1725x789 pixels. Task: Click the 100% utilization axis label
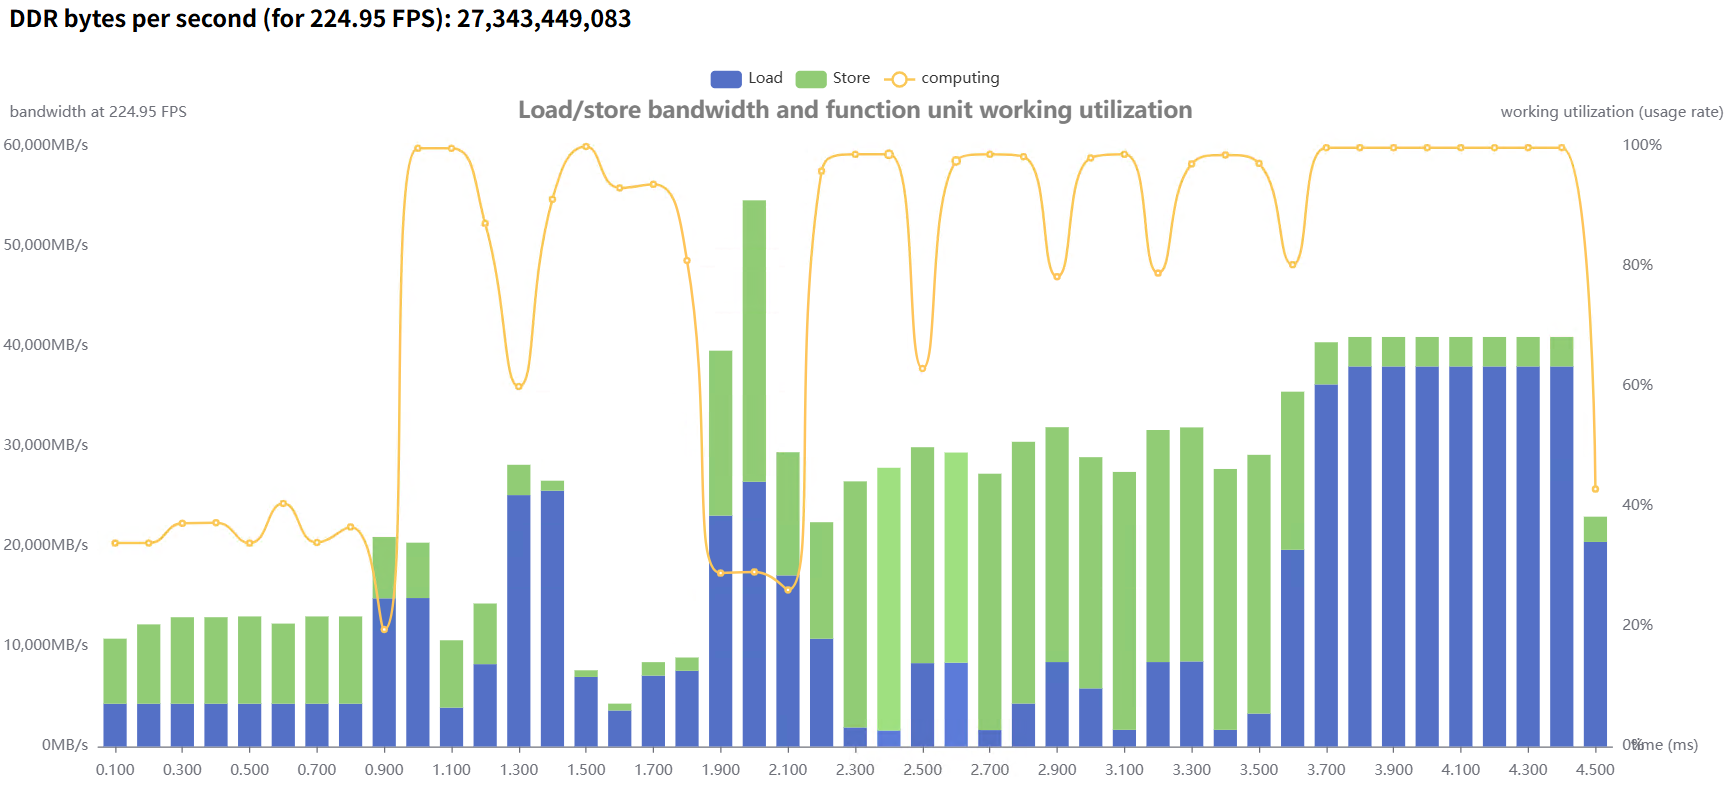pos(1641,145)
